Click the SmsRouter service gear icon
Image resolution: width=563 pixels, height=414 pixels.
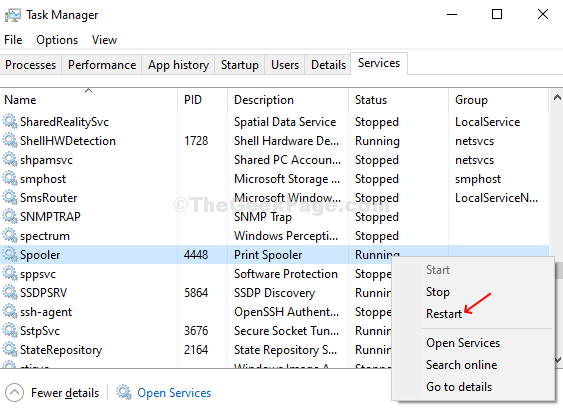pyautogui.click(x=10, y=197)
